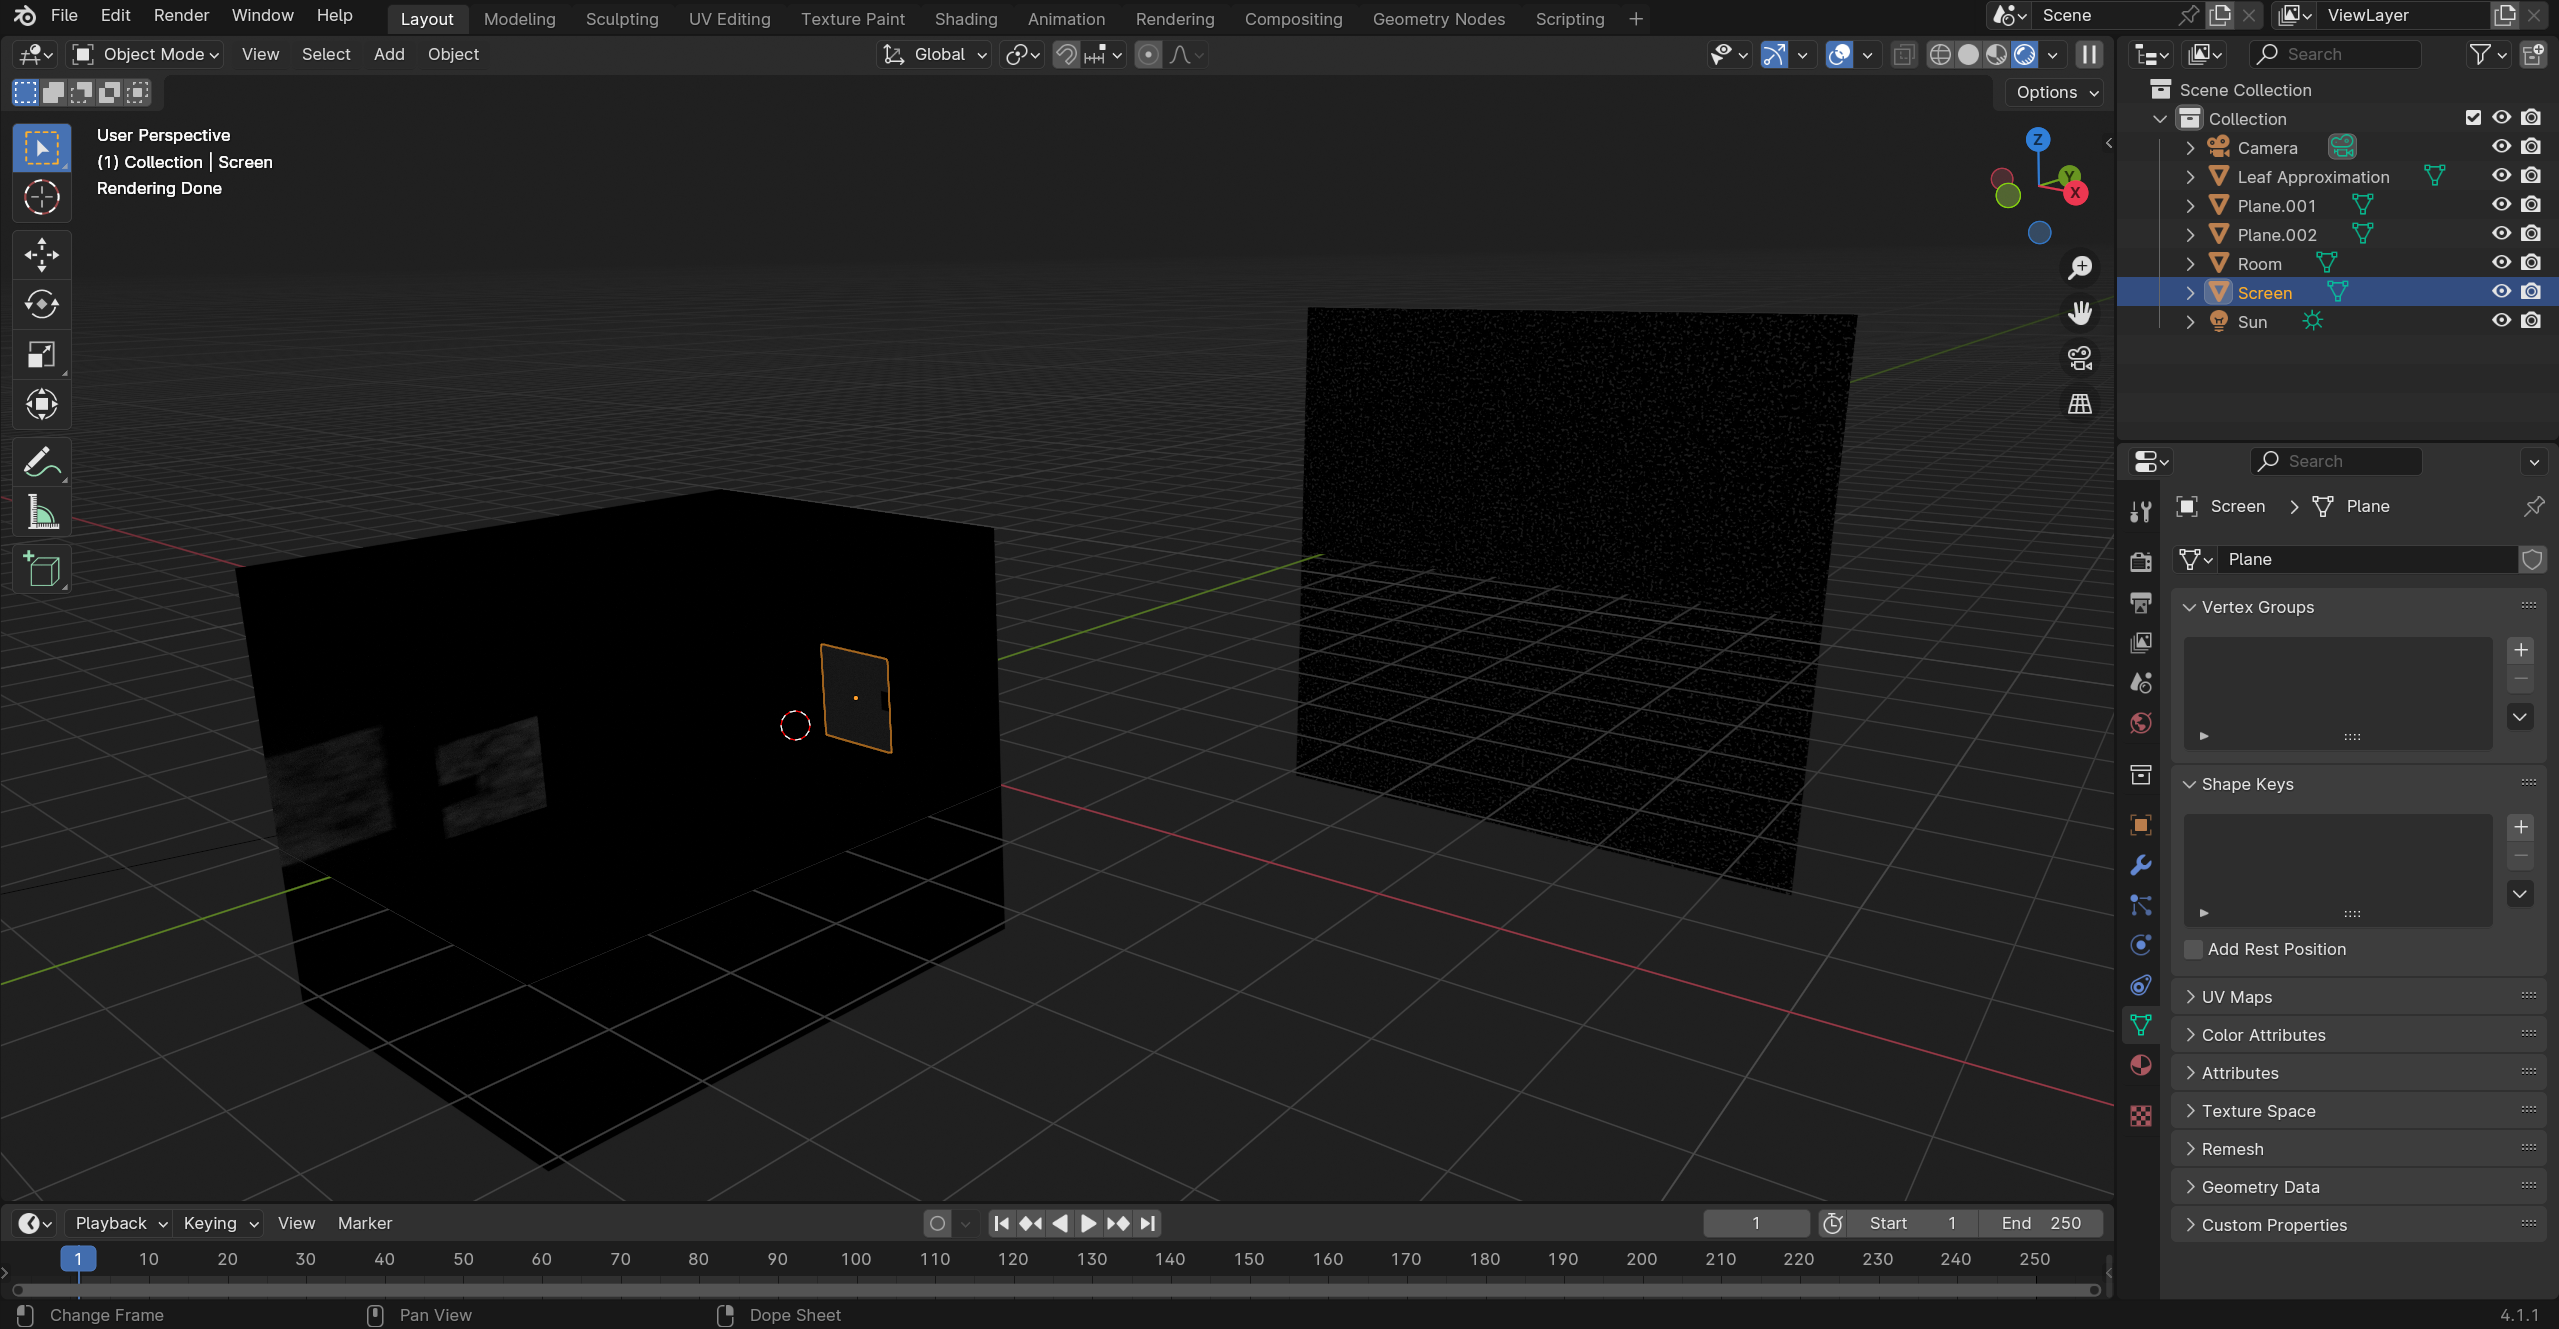
Task: Open the Physics properties tab
Action: (2141, 945)
